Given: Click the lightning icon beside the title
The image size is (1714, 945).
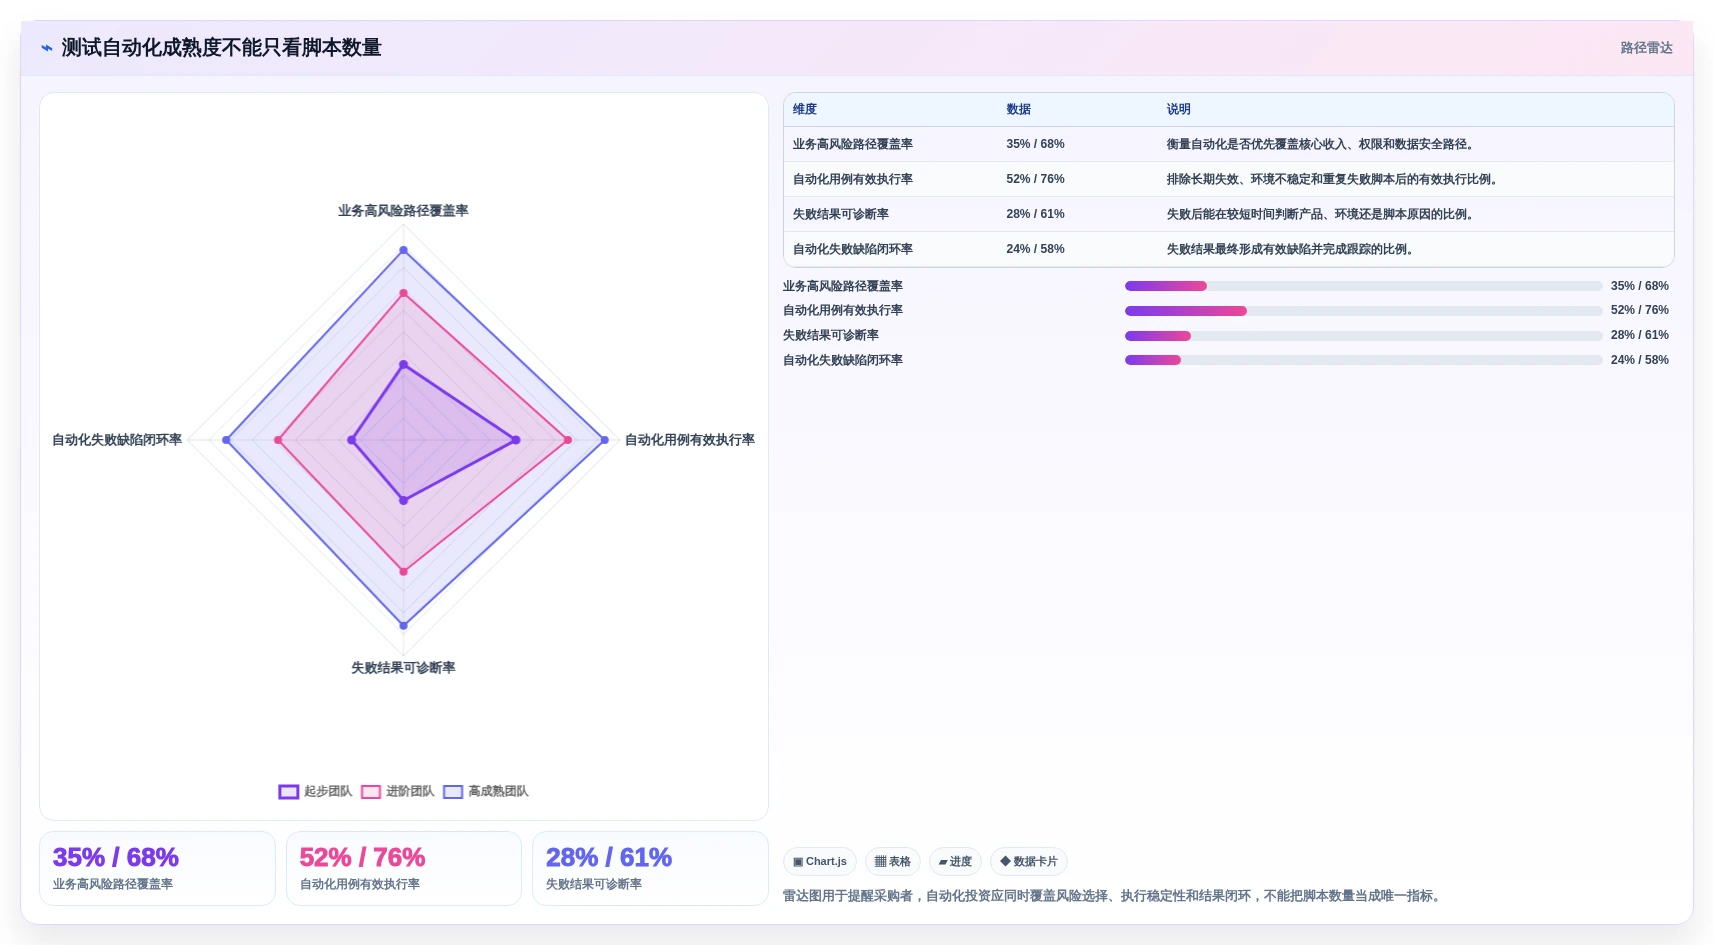Looking at the screenshot, I should click(46, 48).
